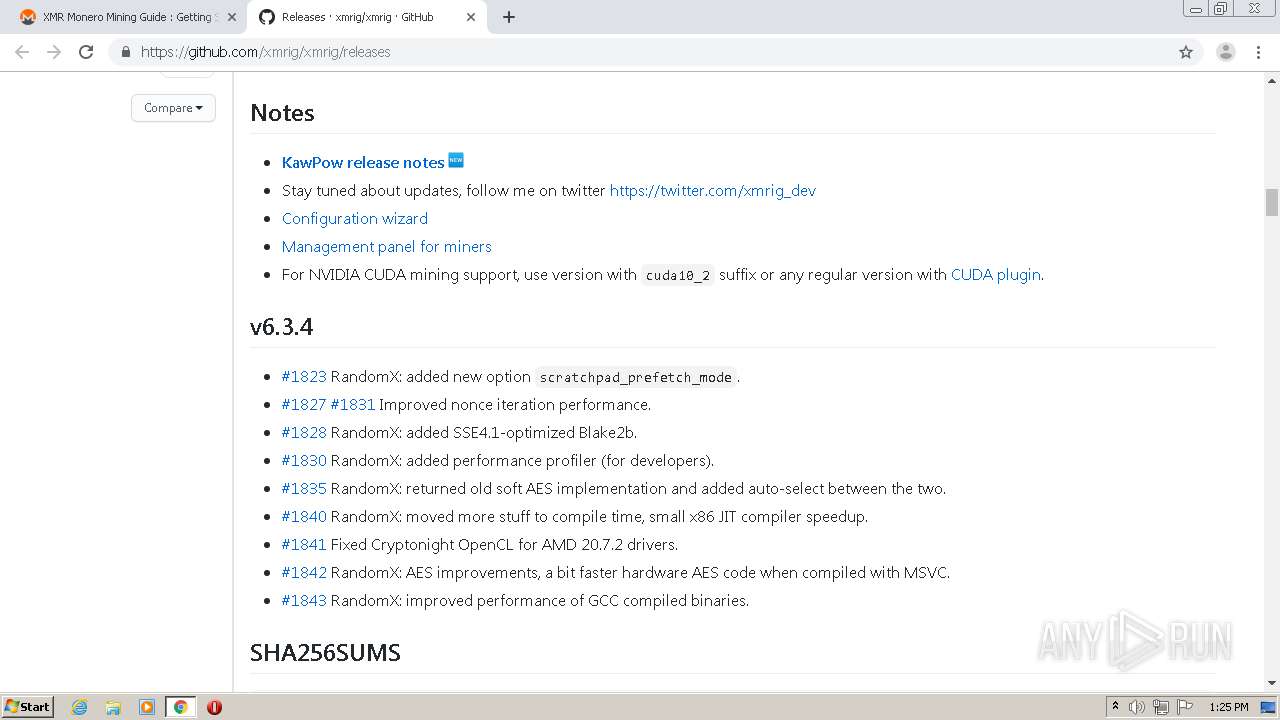Open Management panel for miners link
This screenshot has width=1280, height=720.
(387, 246)
